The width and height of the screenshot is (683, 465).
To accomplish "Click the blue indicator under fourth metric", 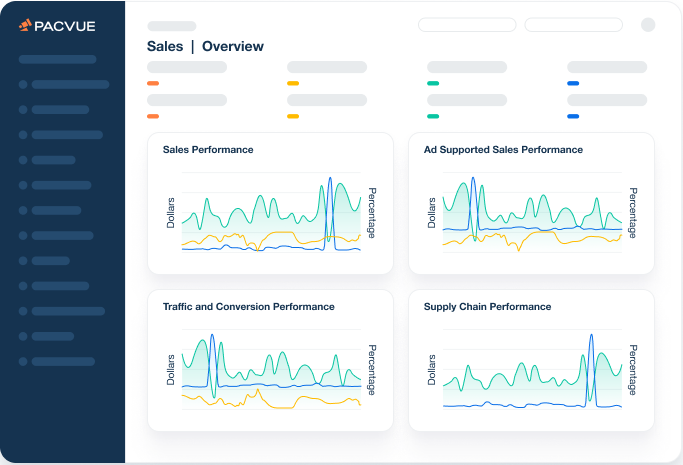I will (x=573, y=83).
